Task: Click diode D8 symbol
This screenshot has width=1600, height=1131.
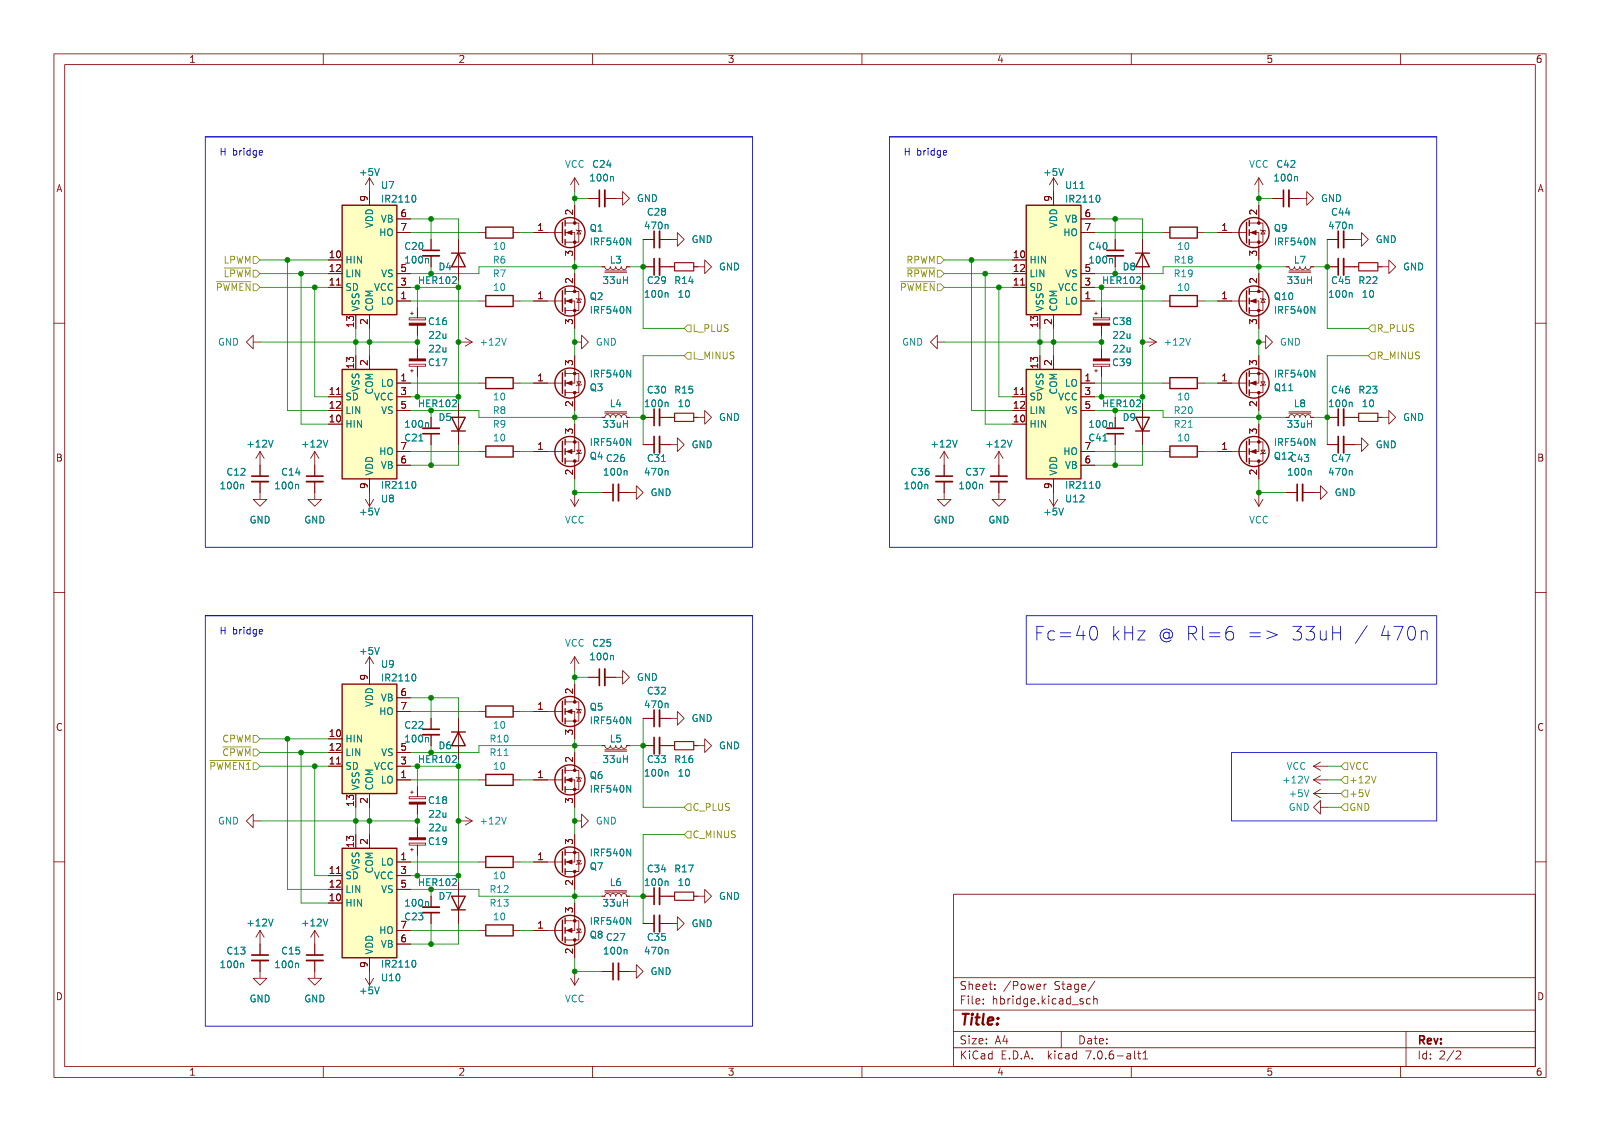Action: click(x=1142, y=260)
